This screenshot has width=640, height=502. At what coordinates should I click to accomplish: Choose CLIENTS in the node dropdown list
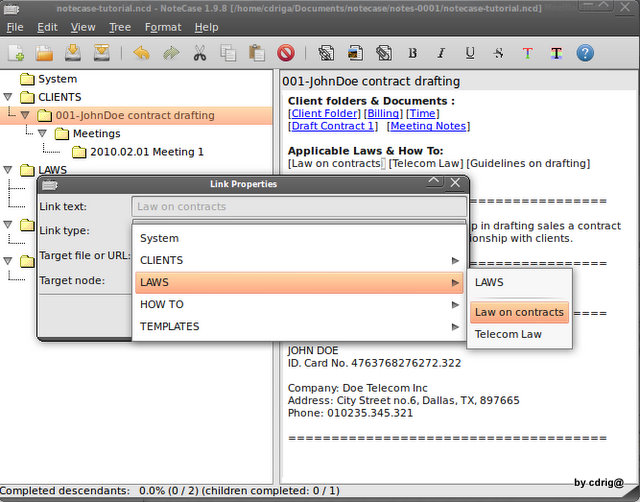[x=299, y=260]
